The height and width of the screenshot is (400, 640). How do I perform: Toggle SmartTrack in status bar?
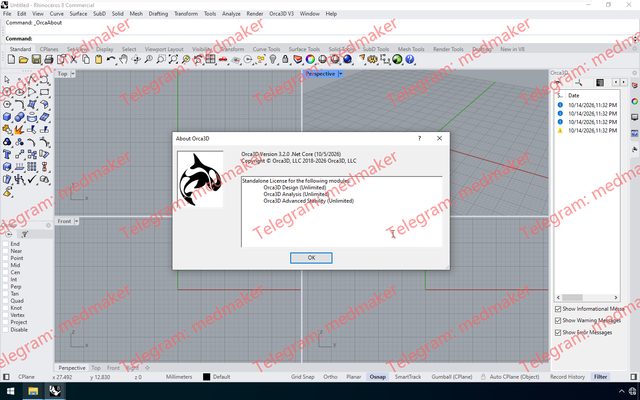click(x=408, y=377)
